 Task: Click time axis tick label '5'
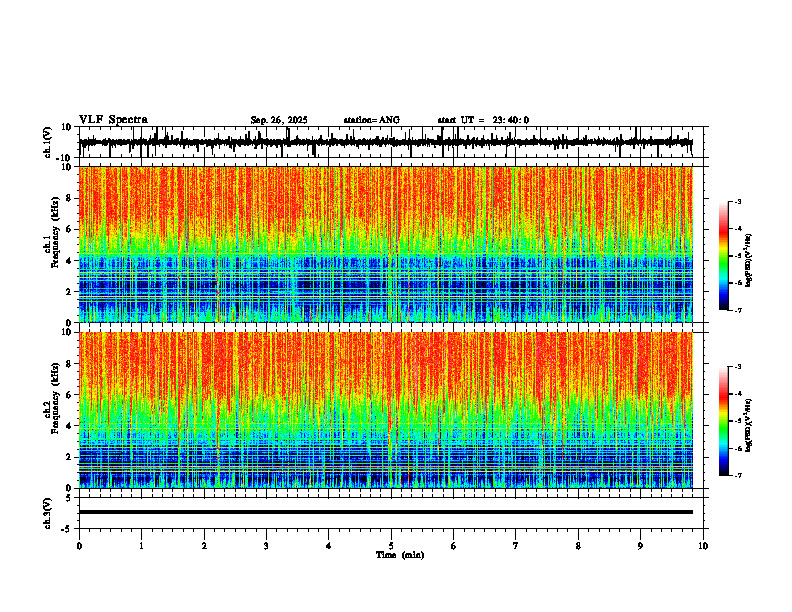click(x=391, y=546)
